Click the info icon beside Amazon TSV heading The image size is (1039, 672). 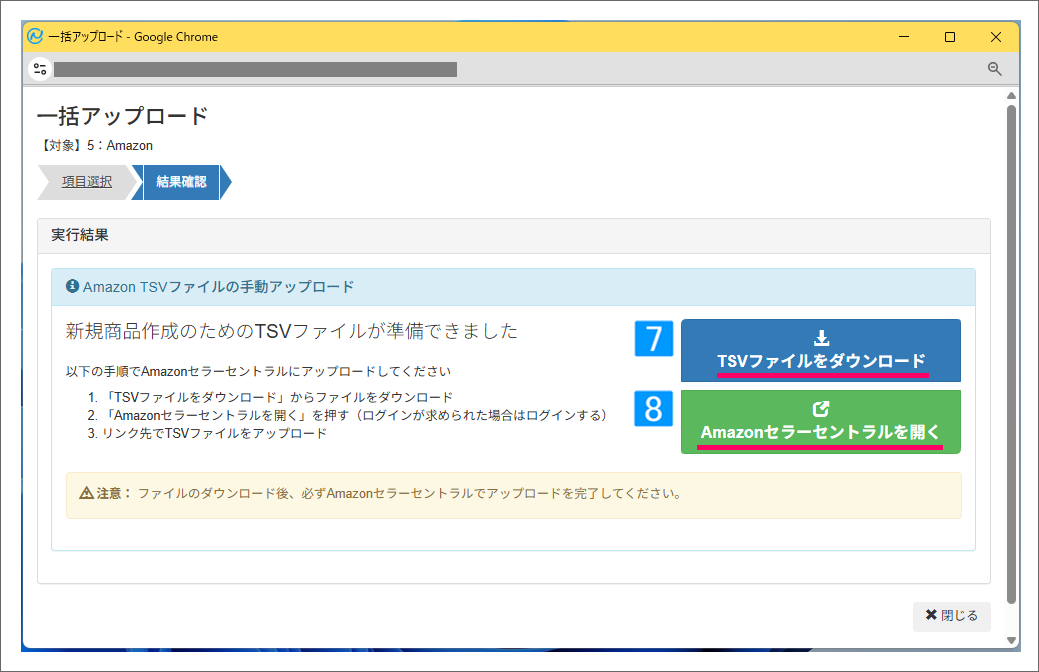tap(72, 286)
